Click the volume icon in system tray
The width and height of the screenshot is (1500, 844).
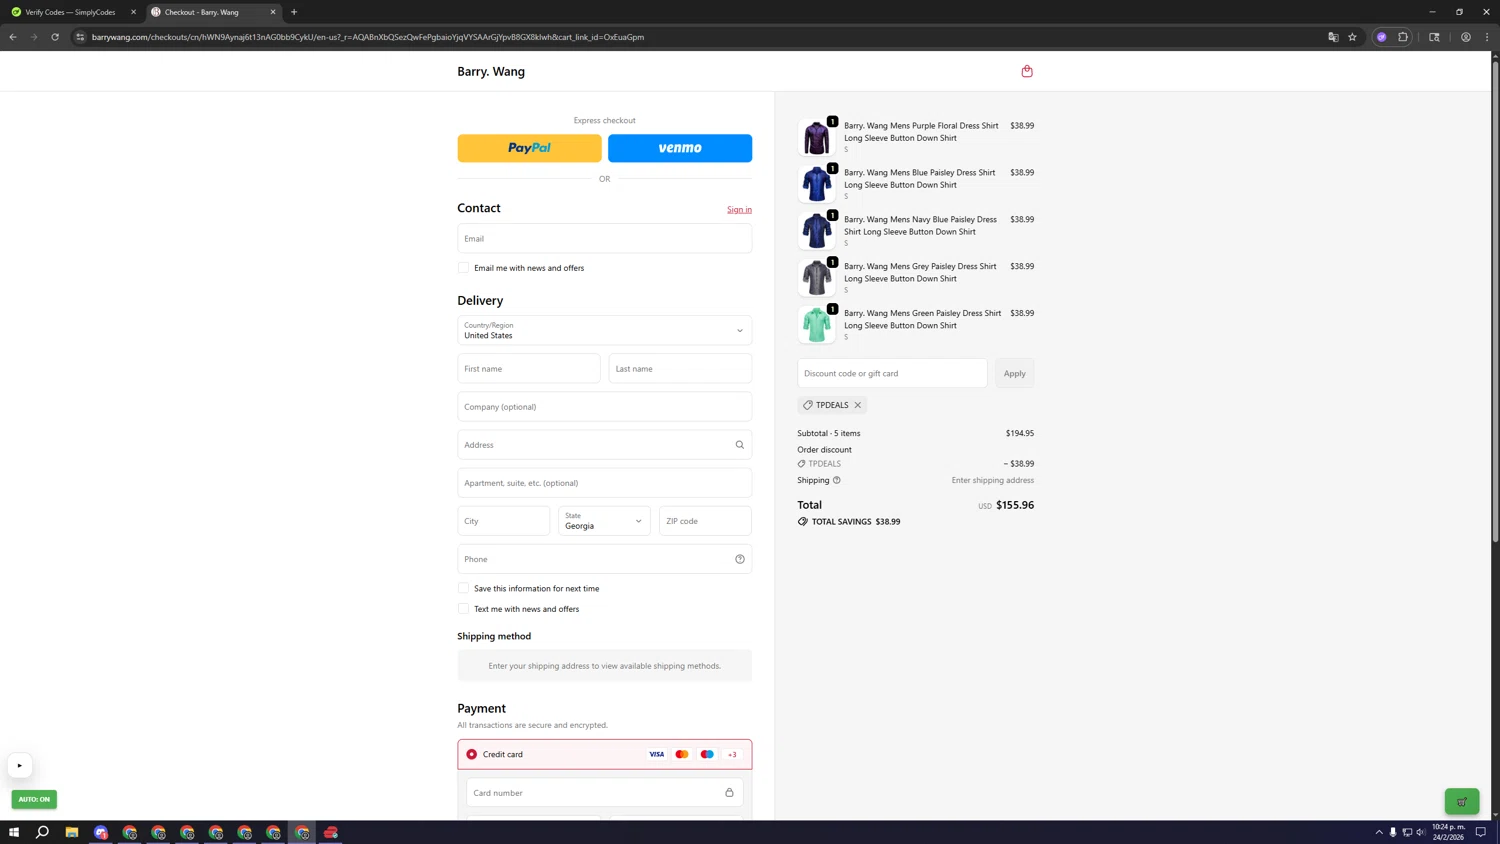(1421, 832)
